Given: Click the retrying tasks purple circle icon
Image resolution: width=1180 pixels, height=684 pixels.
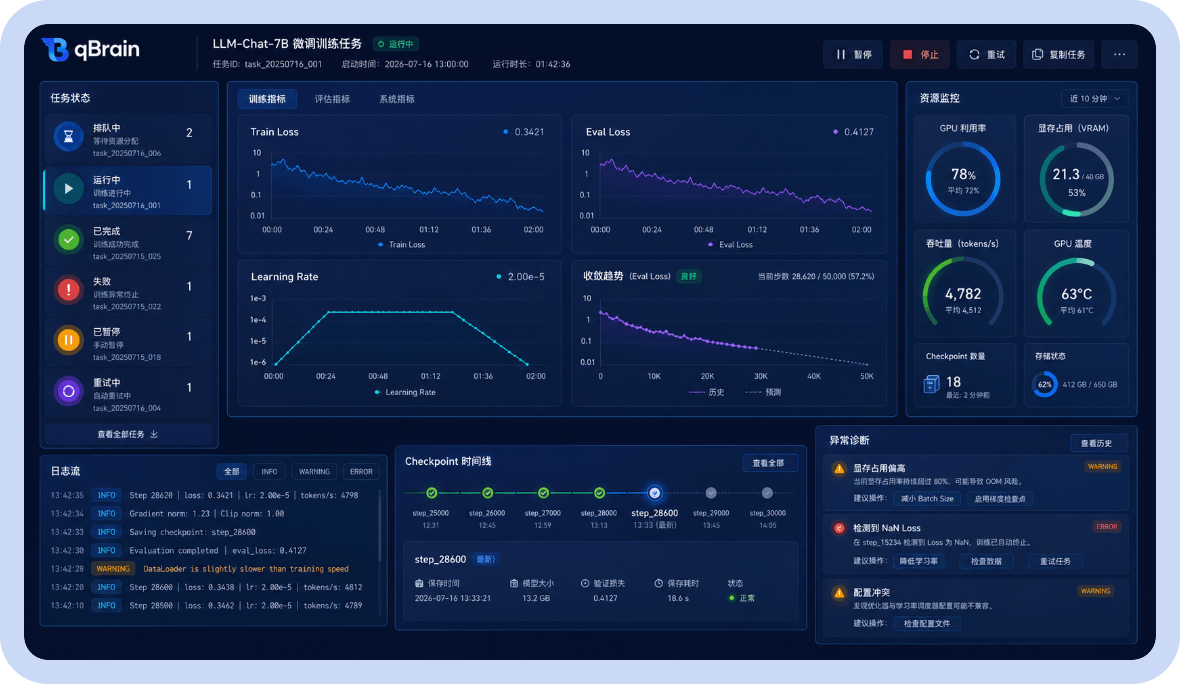Looking at the screenshot, I should point(68,391).
